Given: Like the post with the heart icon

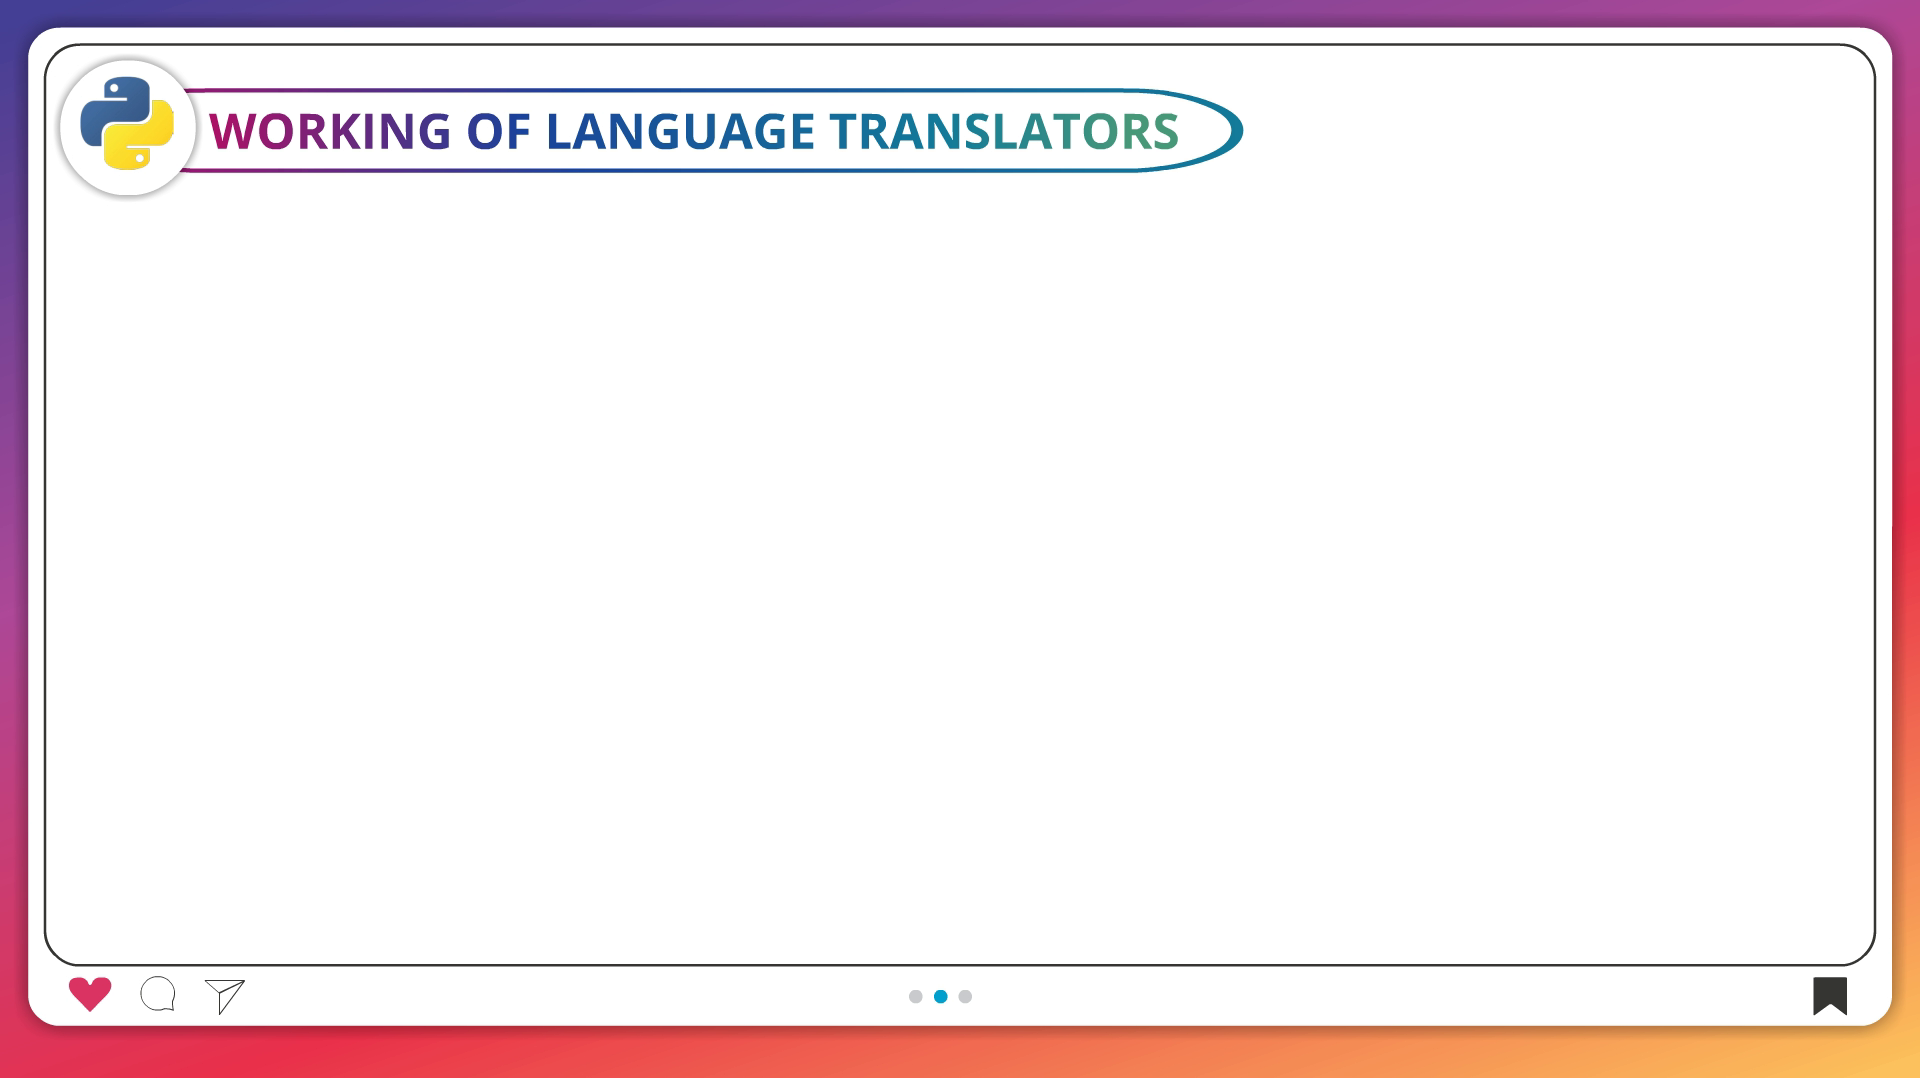Looking at the screenshot, I should [x=90, y=994].
